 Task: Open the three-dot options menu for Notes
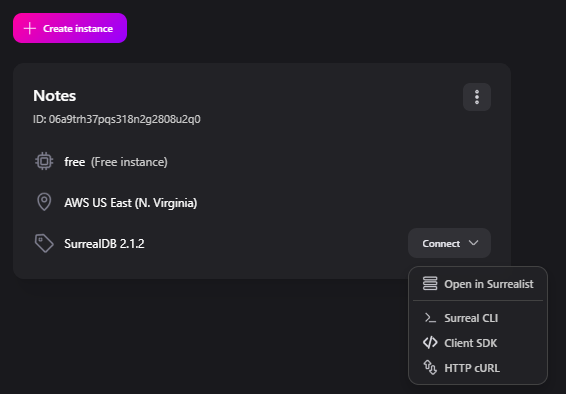(477, 97)
